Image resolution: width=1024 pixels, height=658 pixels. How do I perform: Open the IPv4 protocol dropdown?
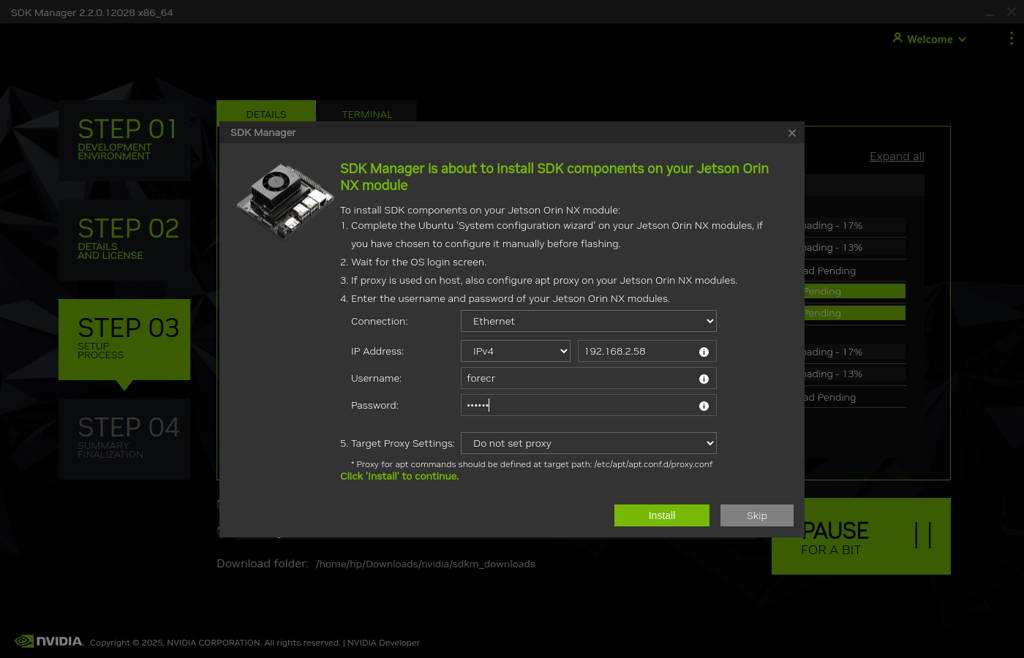pyautogui.click(x=515, y=351)
